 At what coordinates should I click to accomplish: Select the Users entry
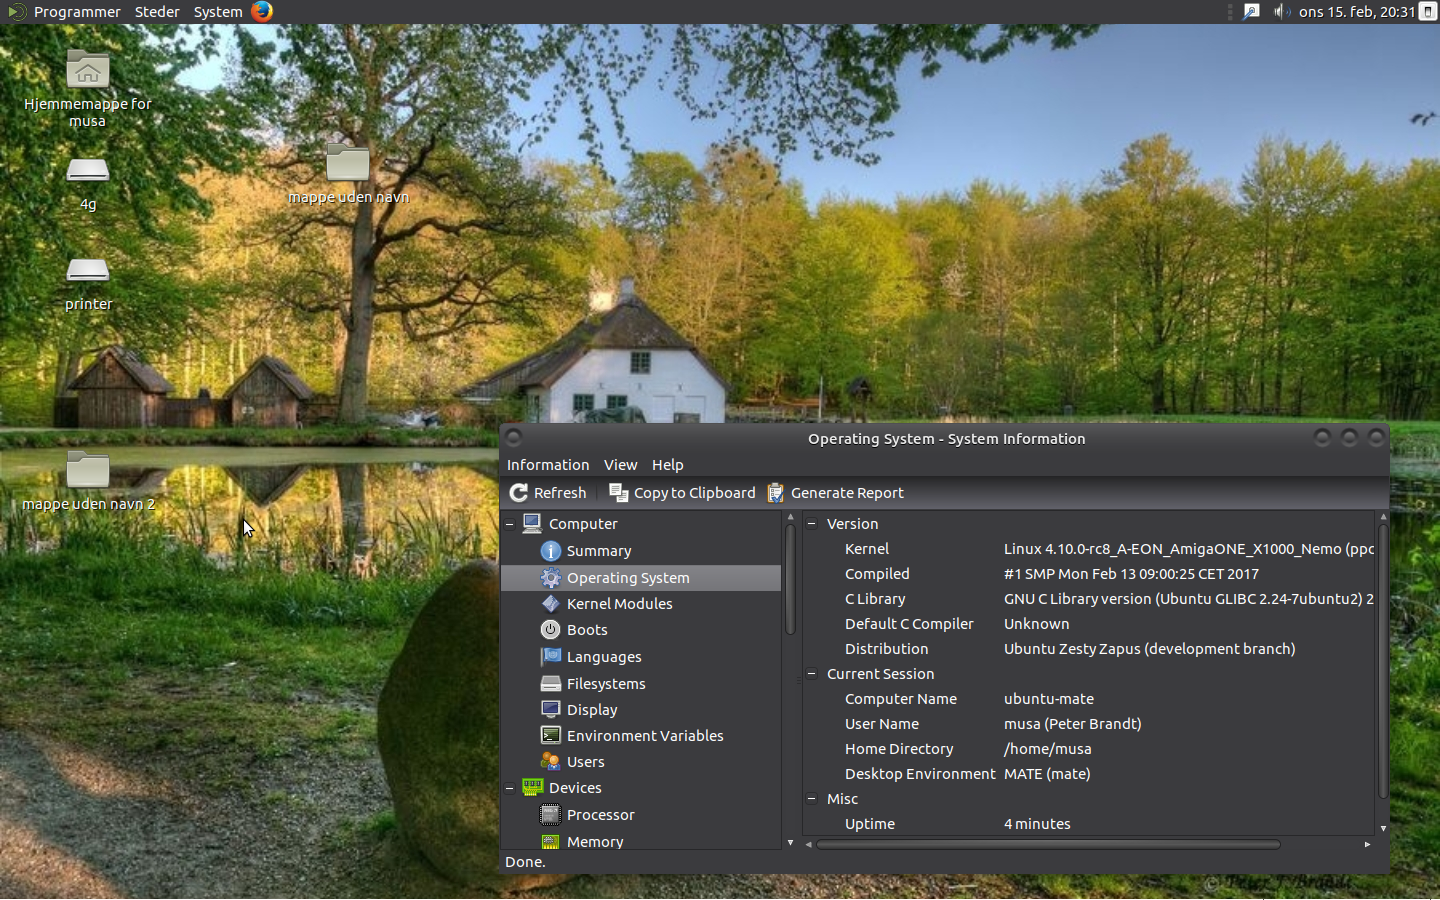tap(585, 762)
